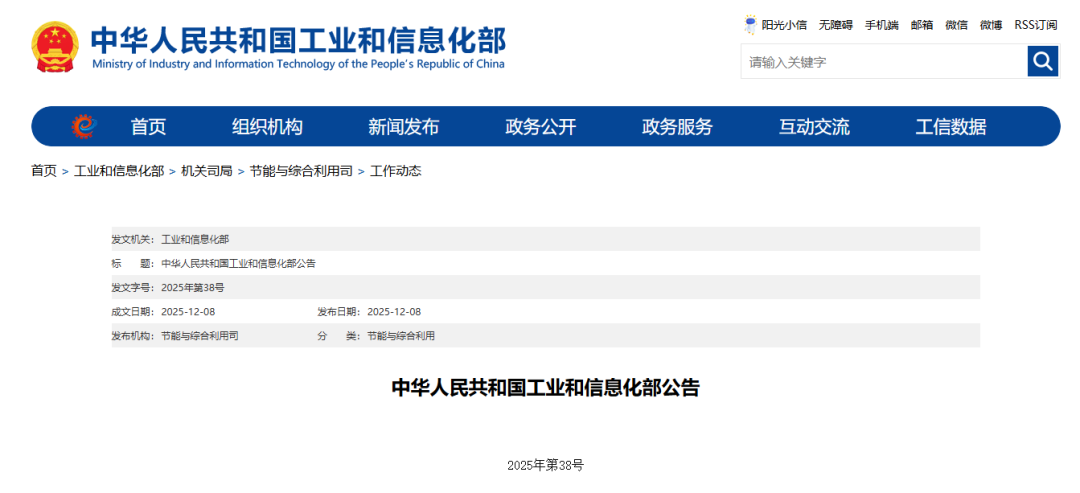Click the red swirl icon in navigation bar
The image size is (1080, 493).
(x=84, y=127)
